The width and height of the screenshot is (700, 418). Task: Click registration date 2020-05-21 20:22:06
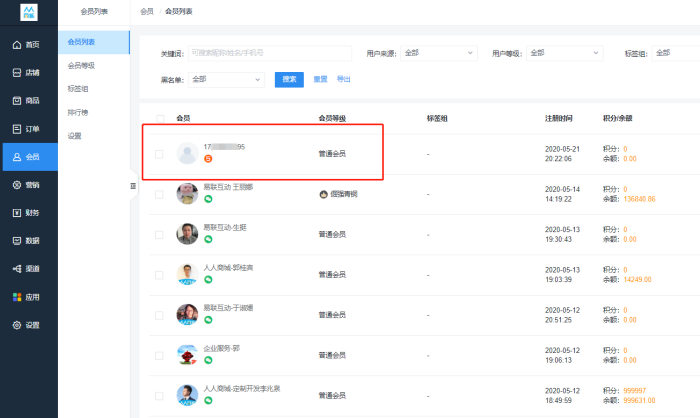562,154
